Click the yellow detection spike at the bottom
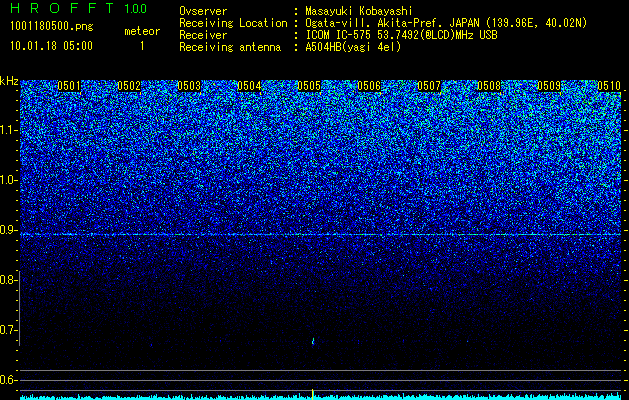629x400 pixels. coord(312,394)
